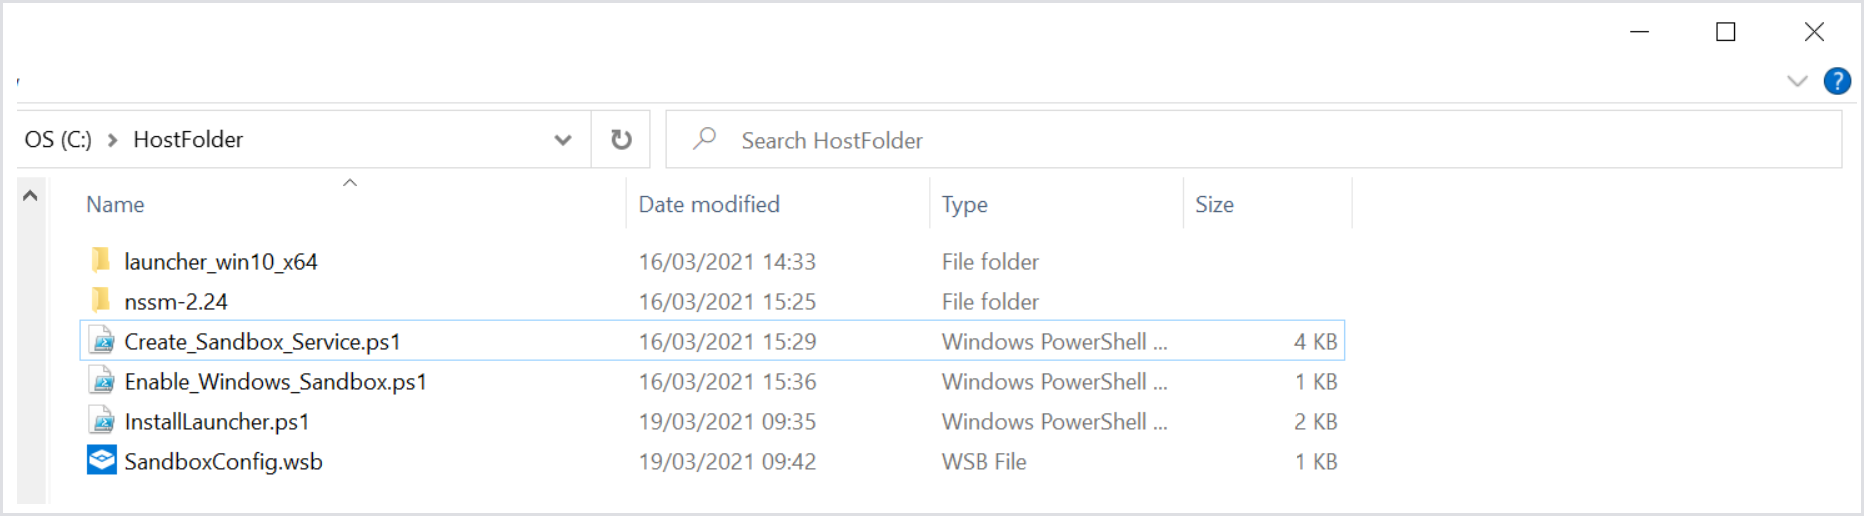Sort by the Type column header
1864x516 pixels.
(x=964, y=205)
